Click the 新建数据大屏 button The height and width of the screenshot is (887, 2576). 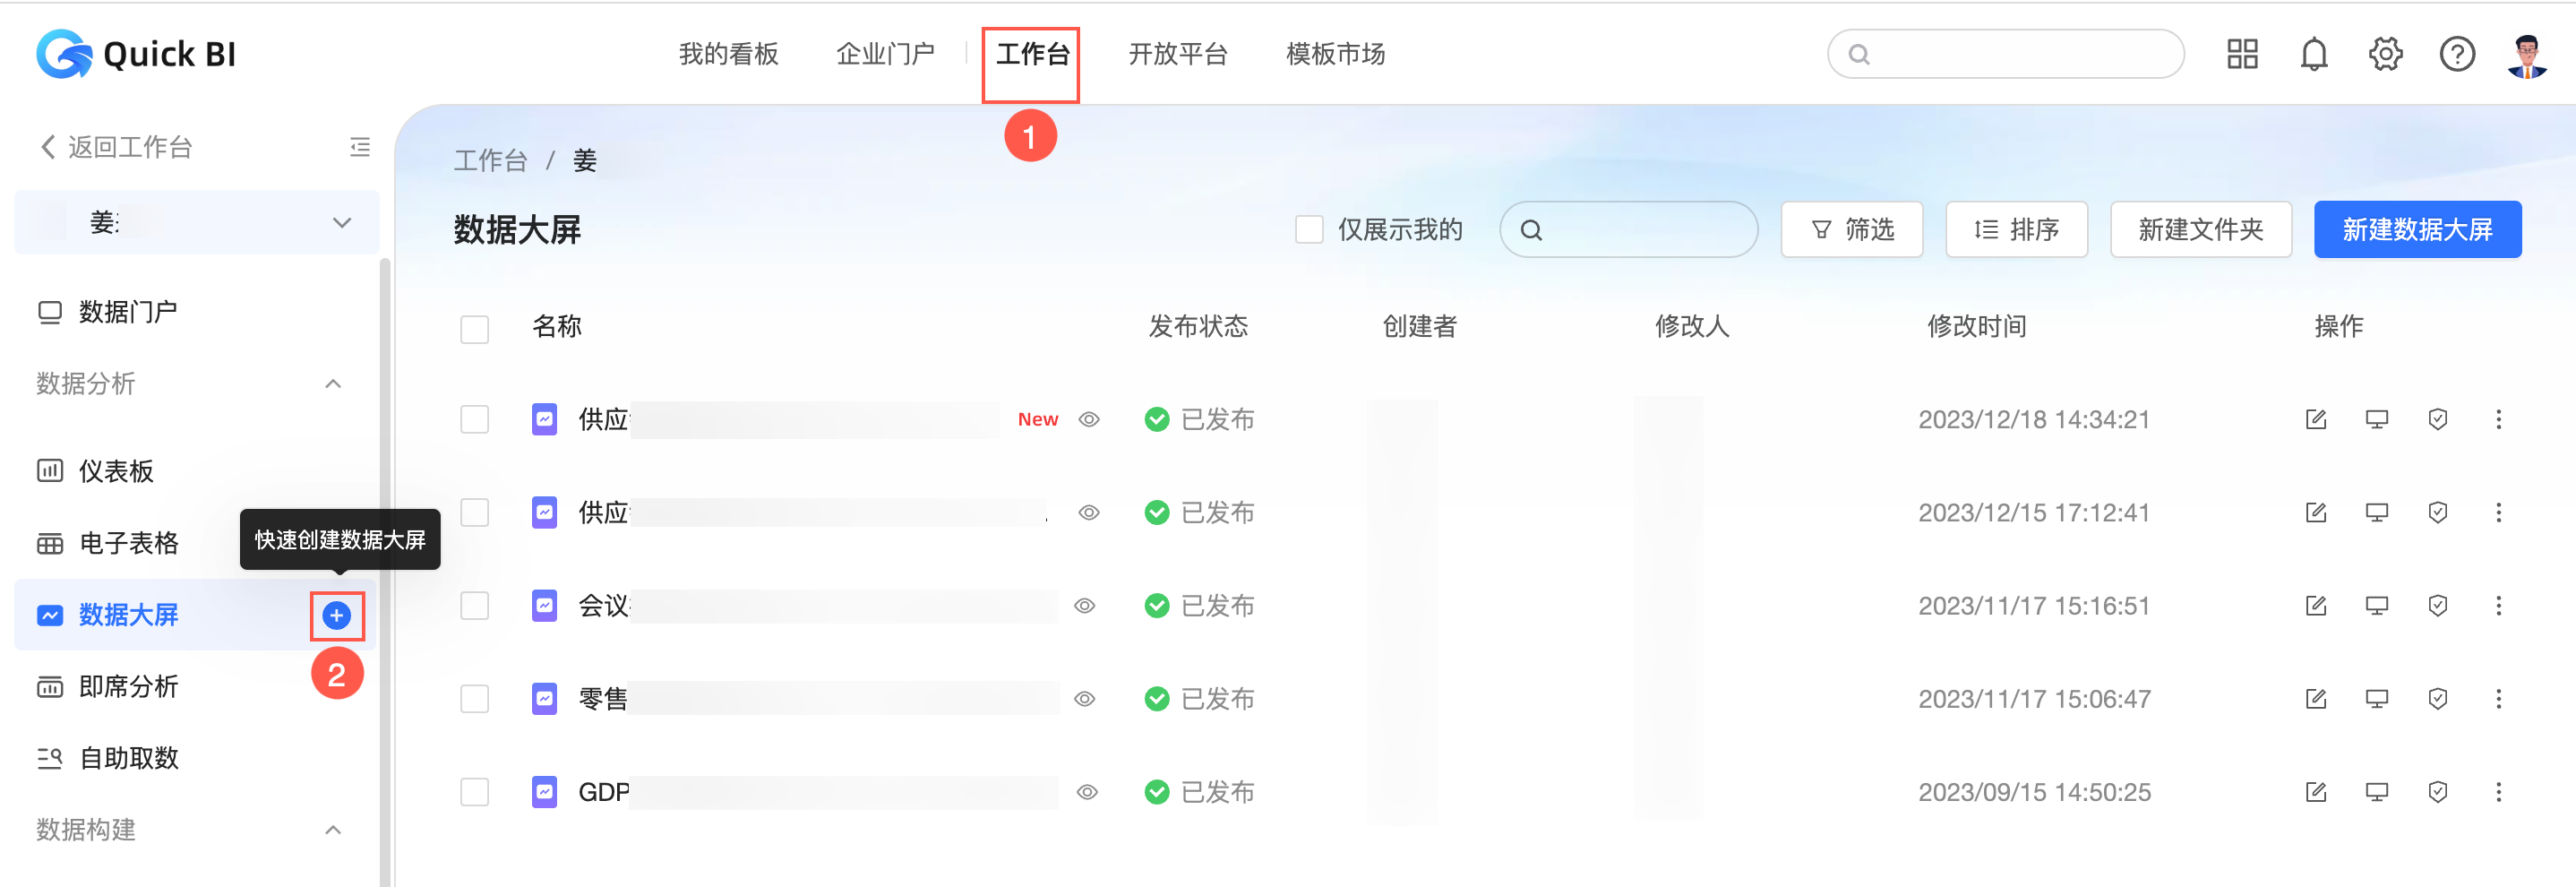tap(2417, 230)
